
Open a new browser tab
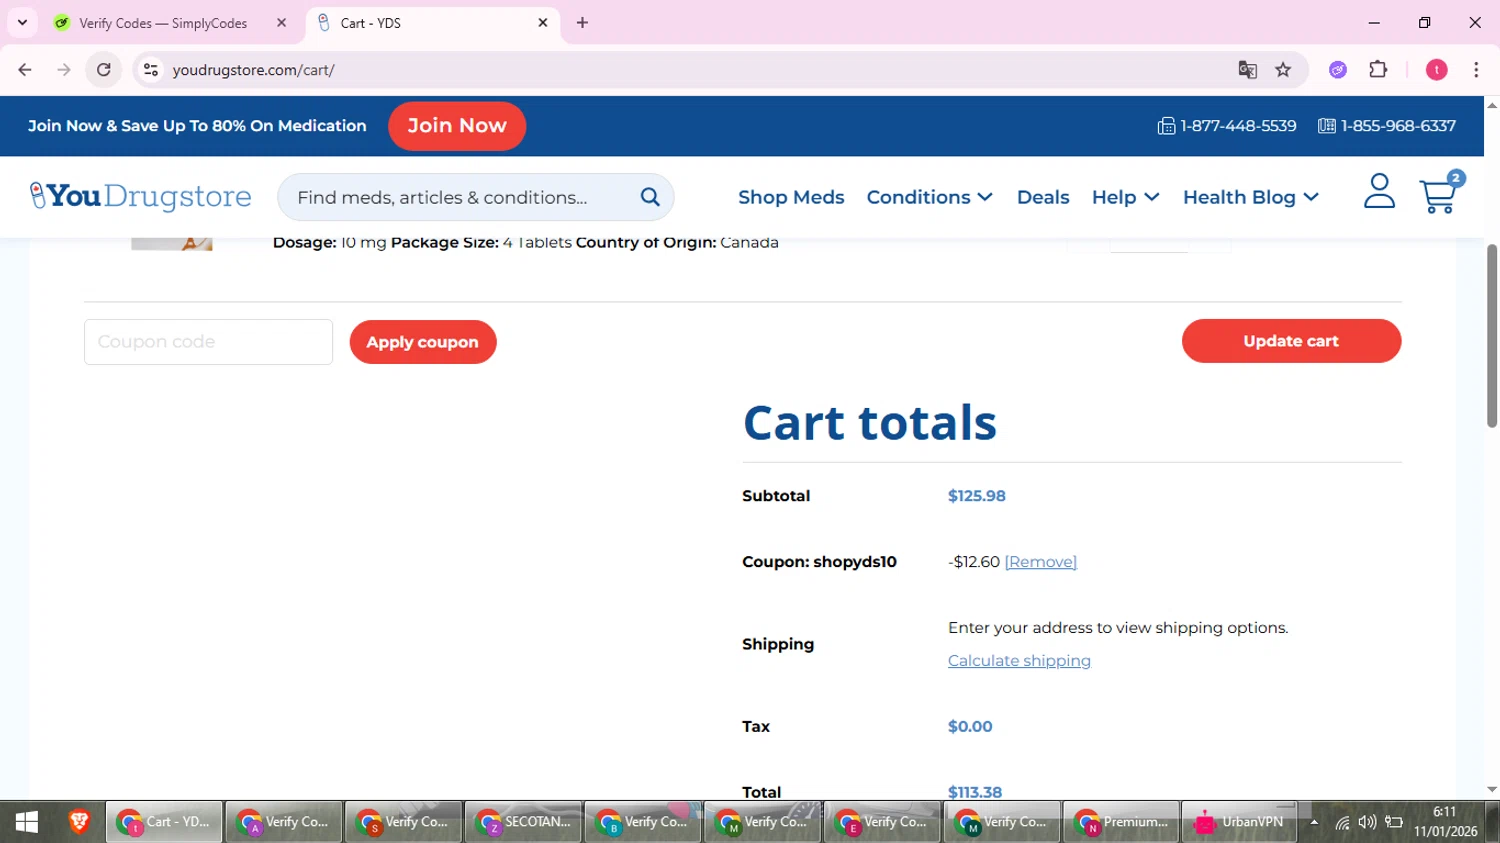click(x=582, y=22)
